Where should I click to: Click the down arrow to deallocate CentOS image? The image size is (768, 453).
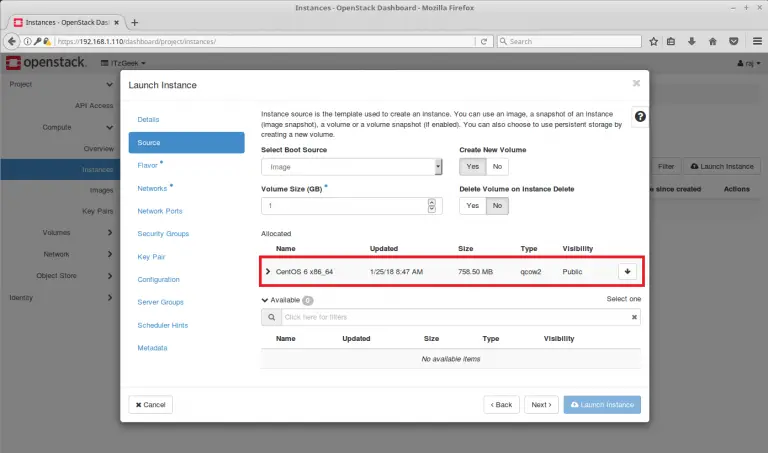click(627, 271)
